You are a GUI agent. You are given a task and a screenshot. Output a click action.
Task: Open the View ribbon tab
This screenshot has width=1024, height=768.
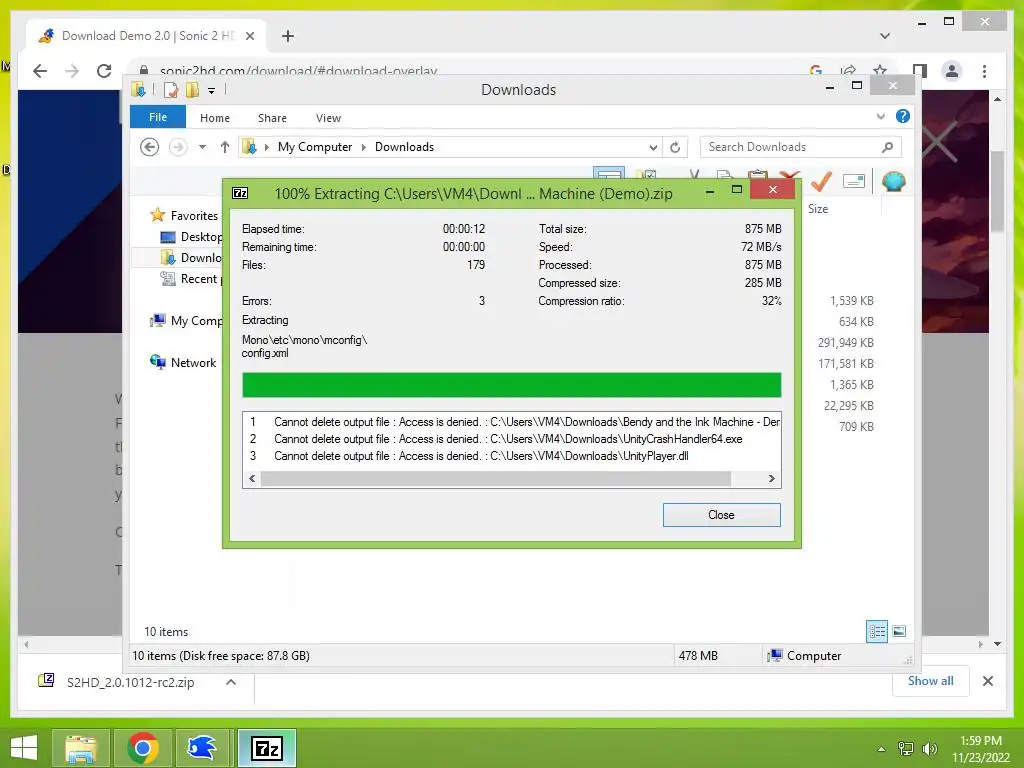click(x=328, y=118)
